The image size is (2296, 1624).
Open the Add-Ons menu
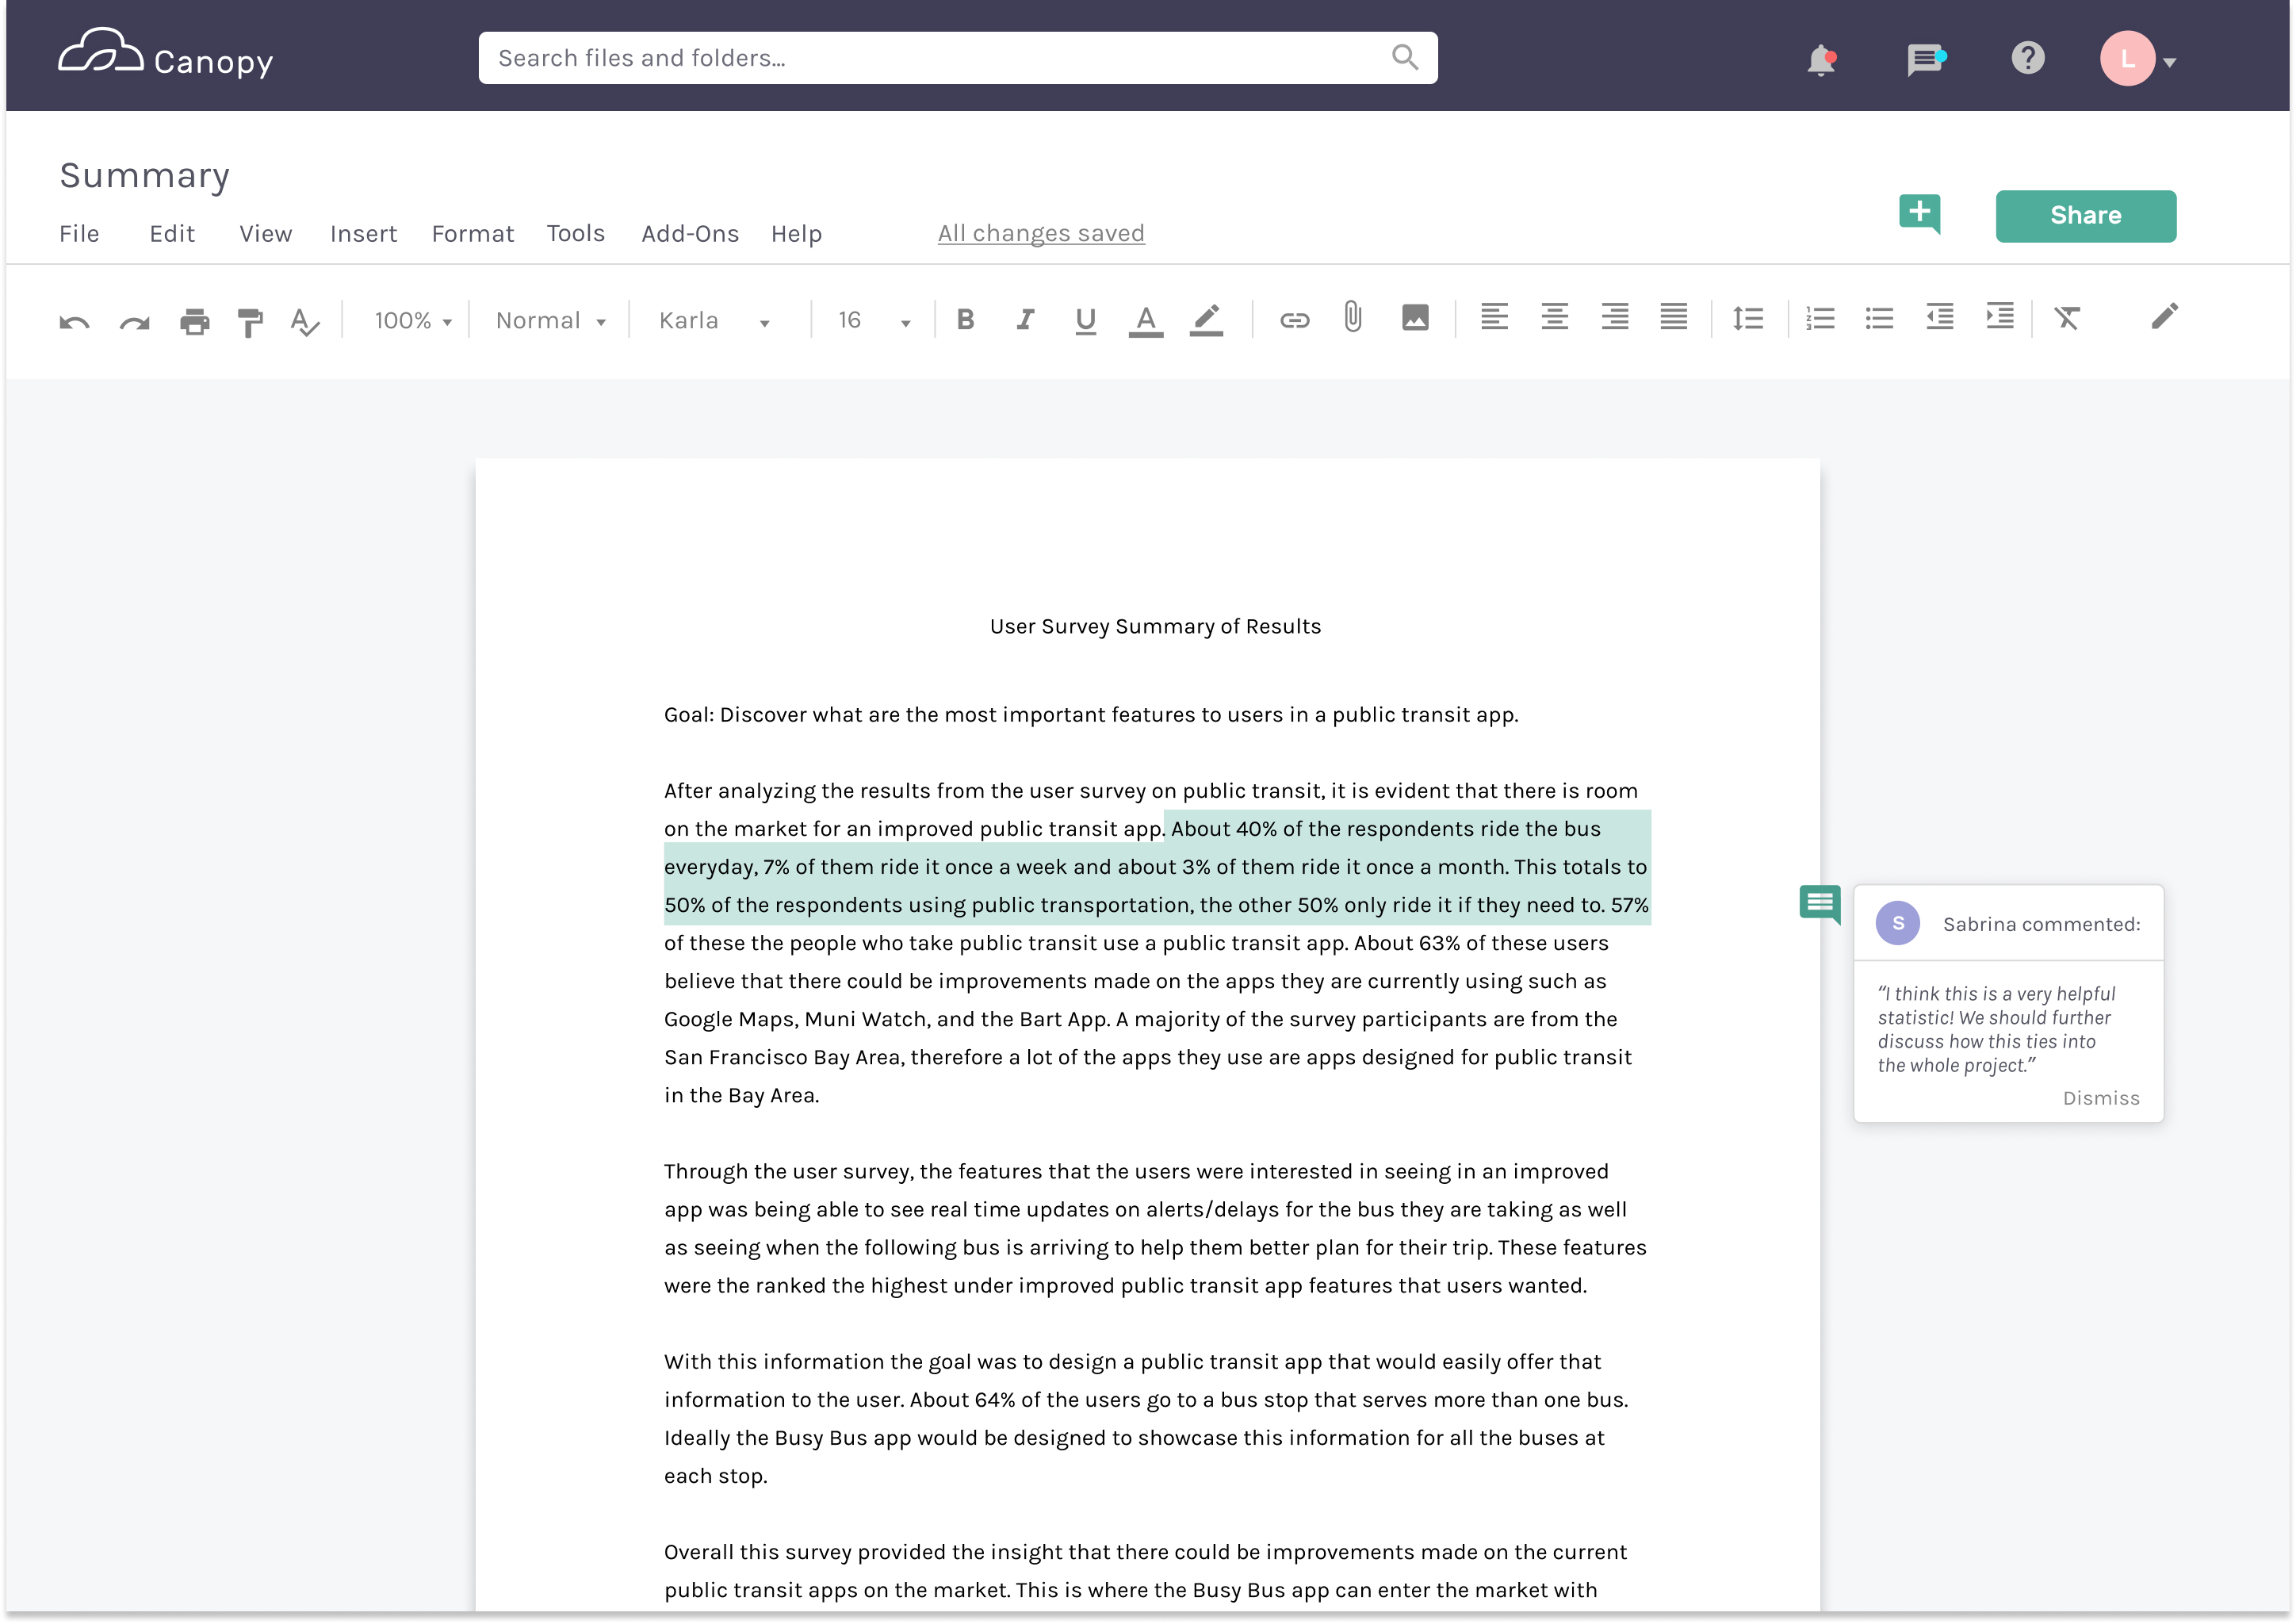690,233
